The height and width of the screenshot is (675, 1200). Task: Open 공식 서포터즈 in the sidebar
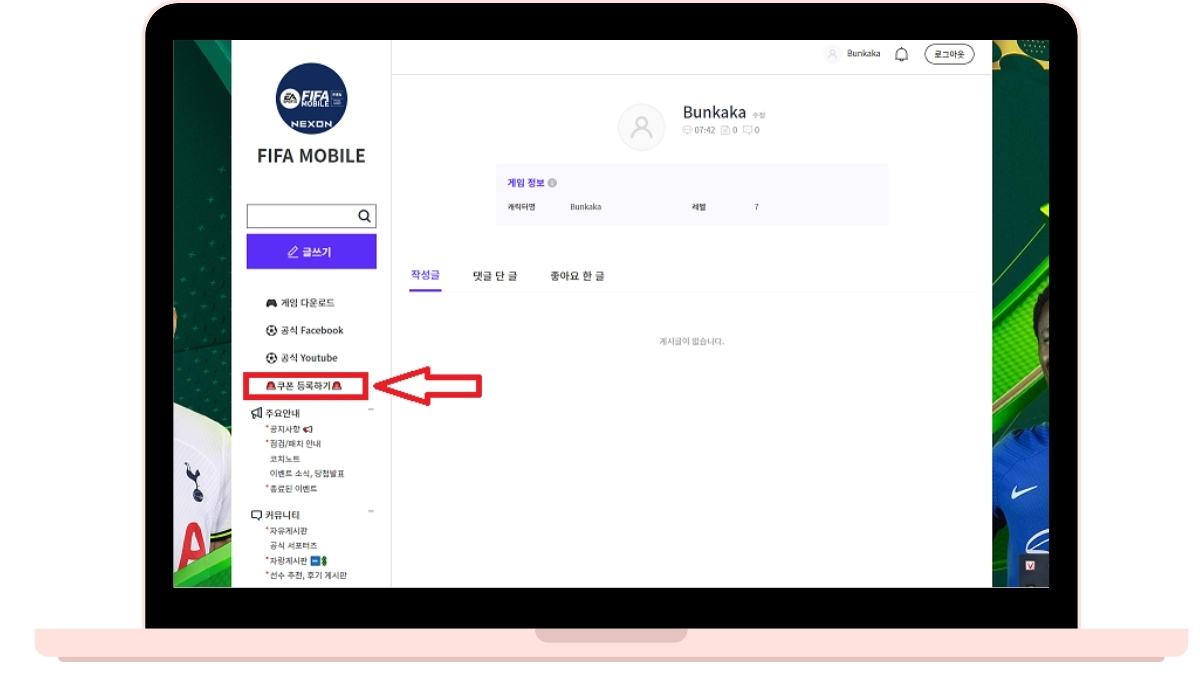tap(293, 546)
